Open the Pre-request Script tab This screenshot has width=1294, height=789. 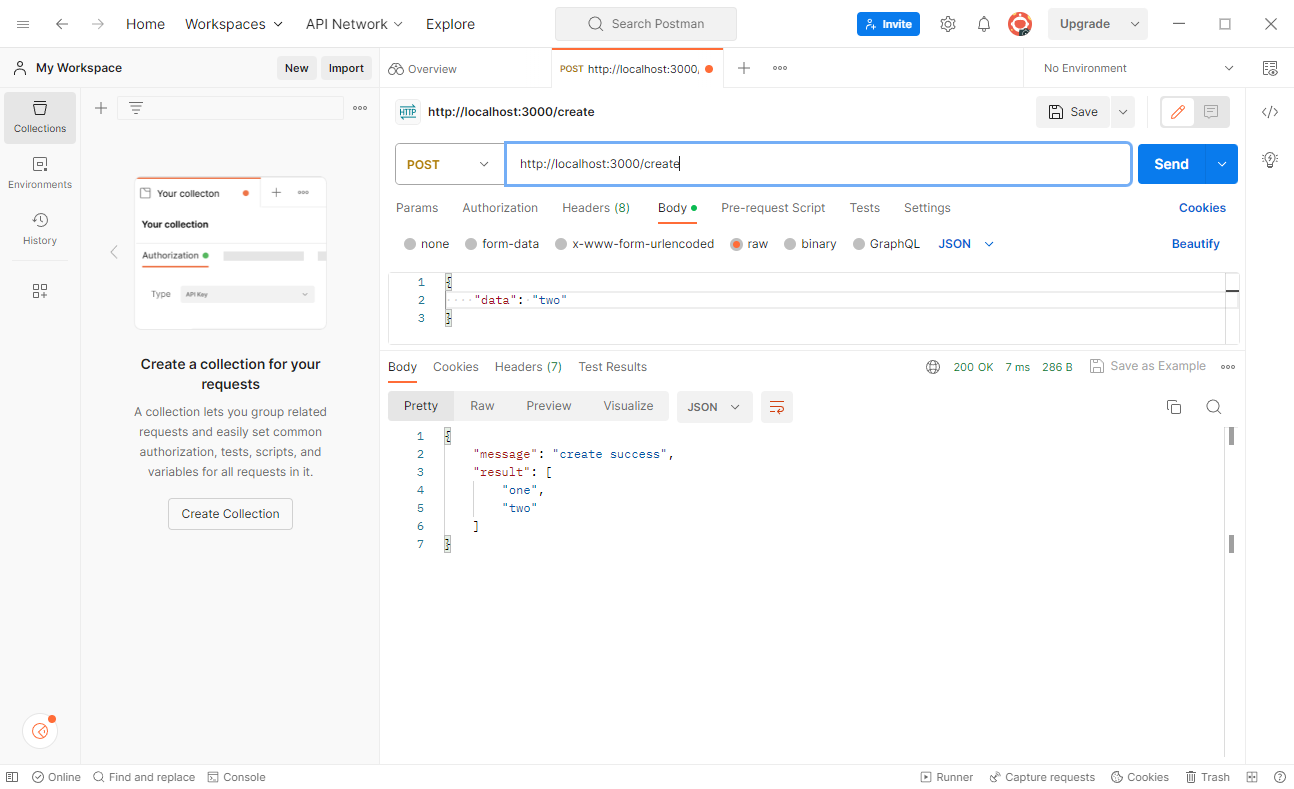pyautogui.click(x=773, y=208)
